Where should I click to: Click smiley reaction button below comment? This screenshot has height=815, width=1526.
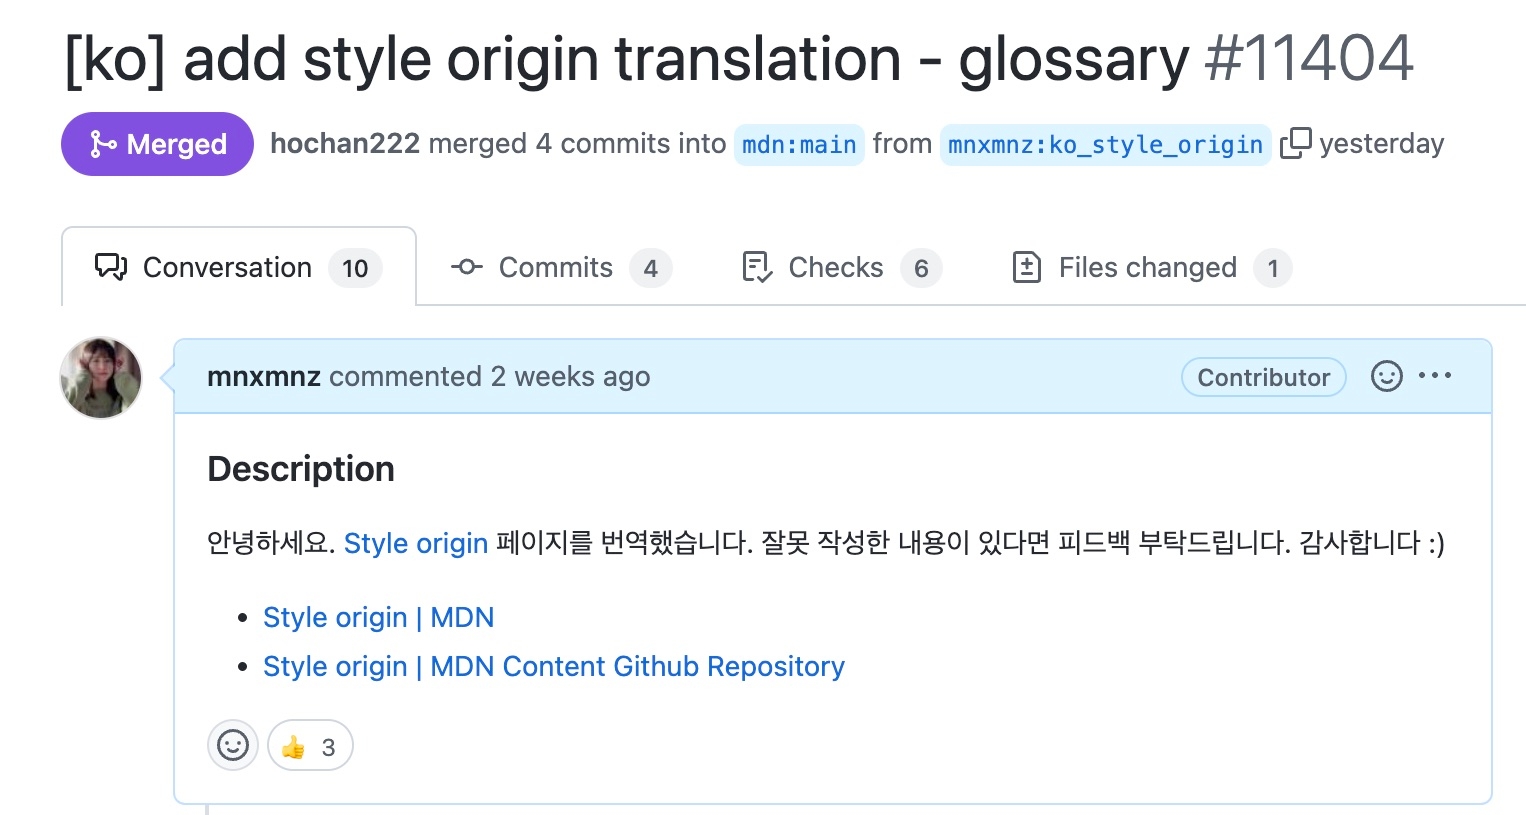(233, 746)
